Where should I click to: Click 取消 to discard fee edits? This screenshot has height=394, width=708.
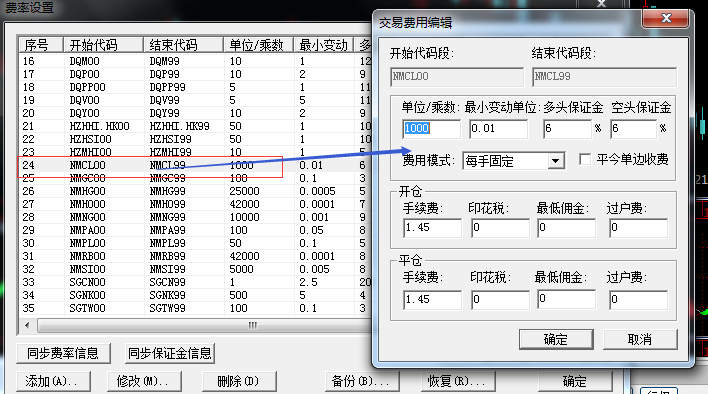click(640, 339)
